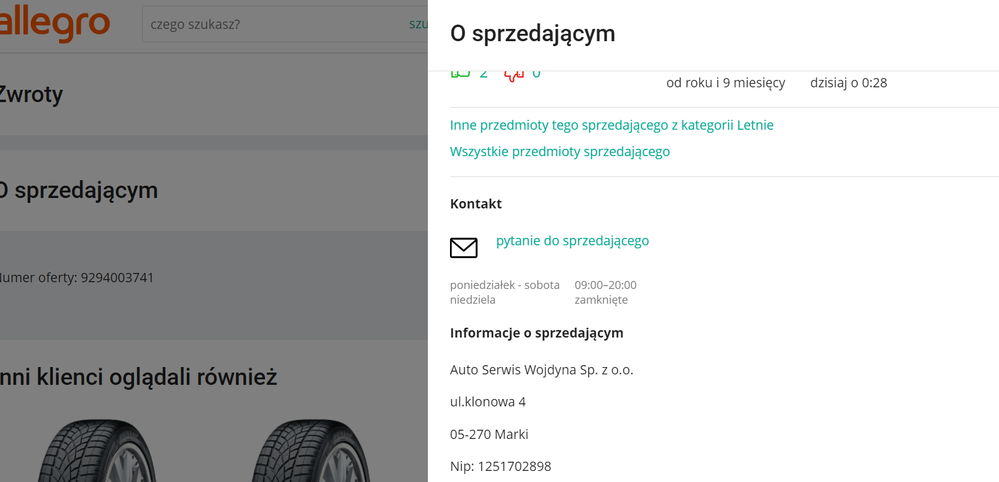Click the green thumbs-up rating icon
Viewport: 999px width, 482px height.
(460, 73)
